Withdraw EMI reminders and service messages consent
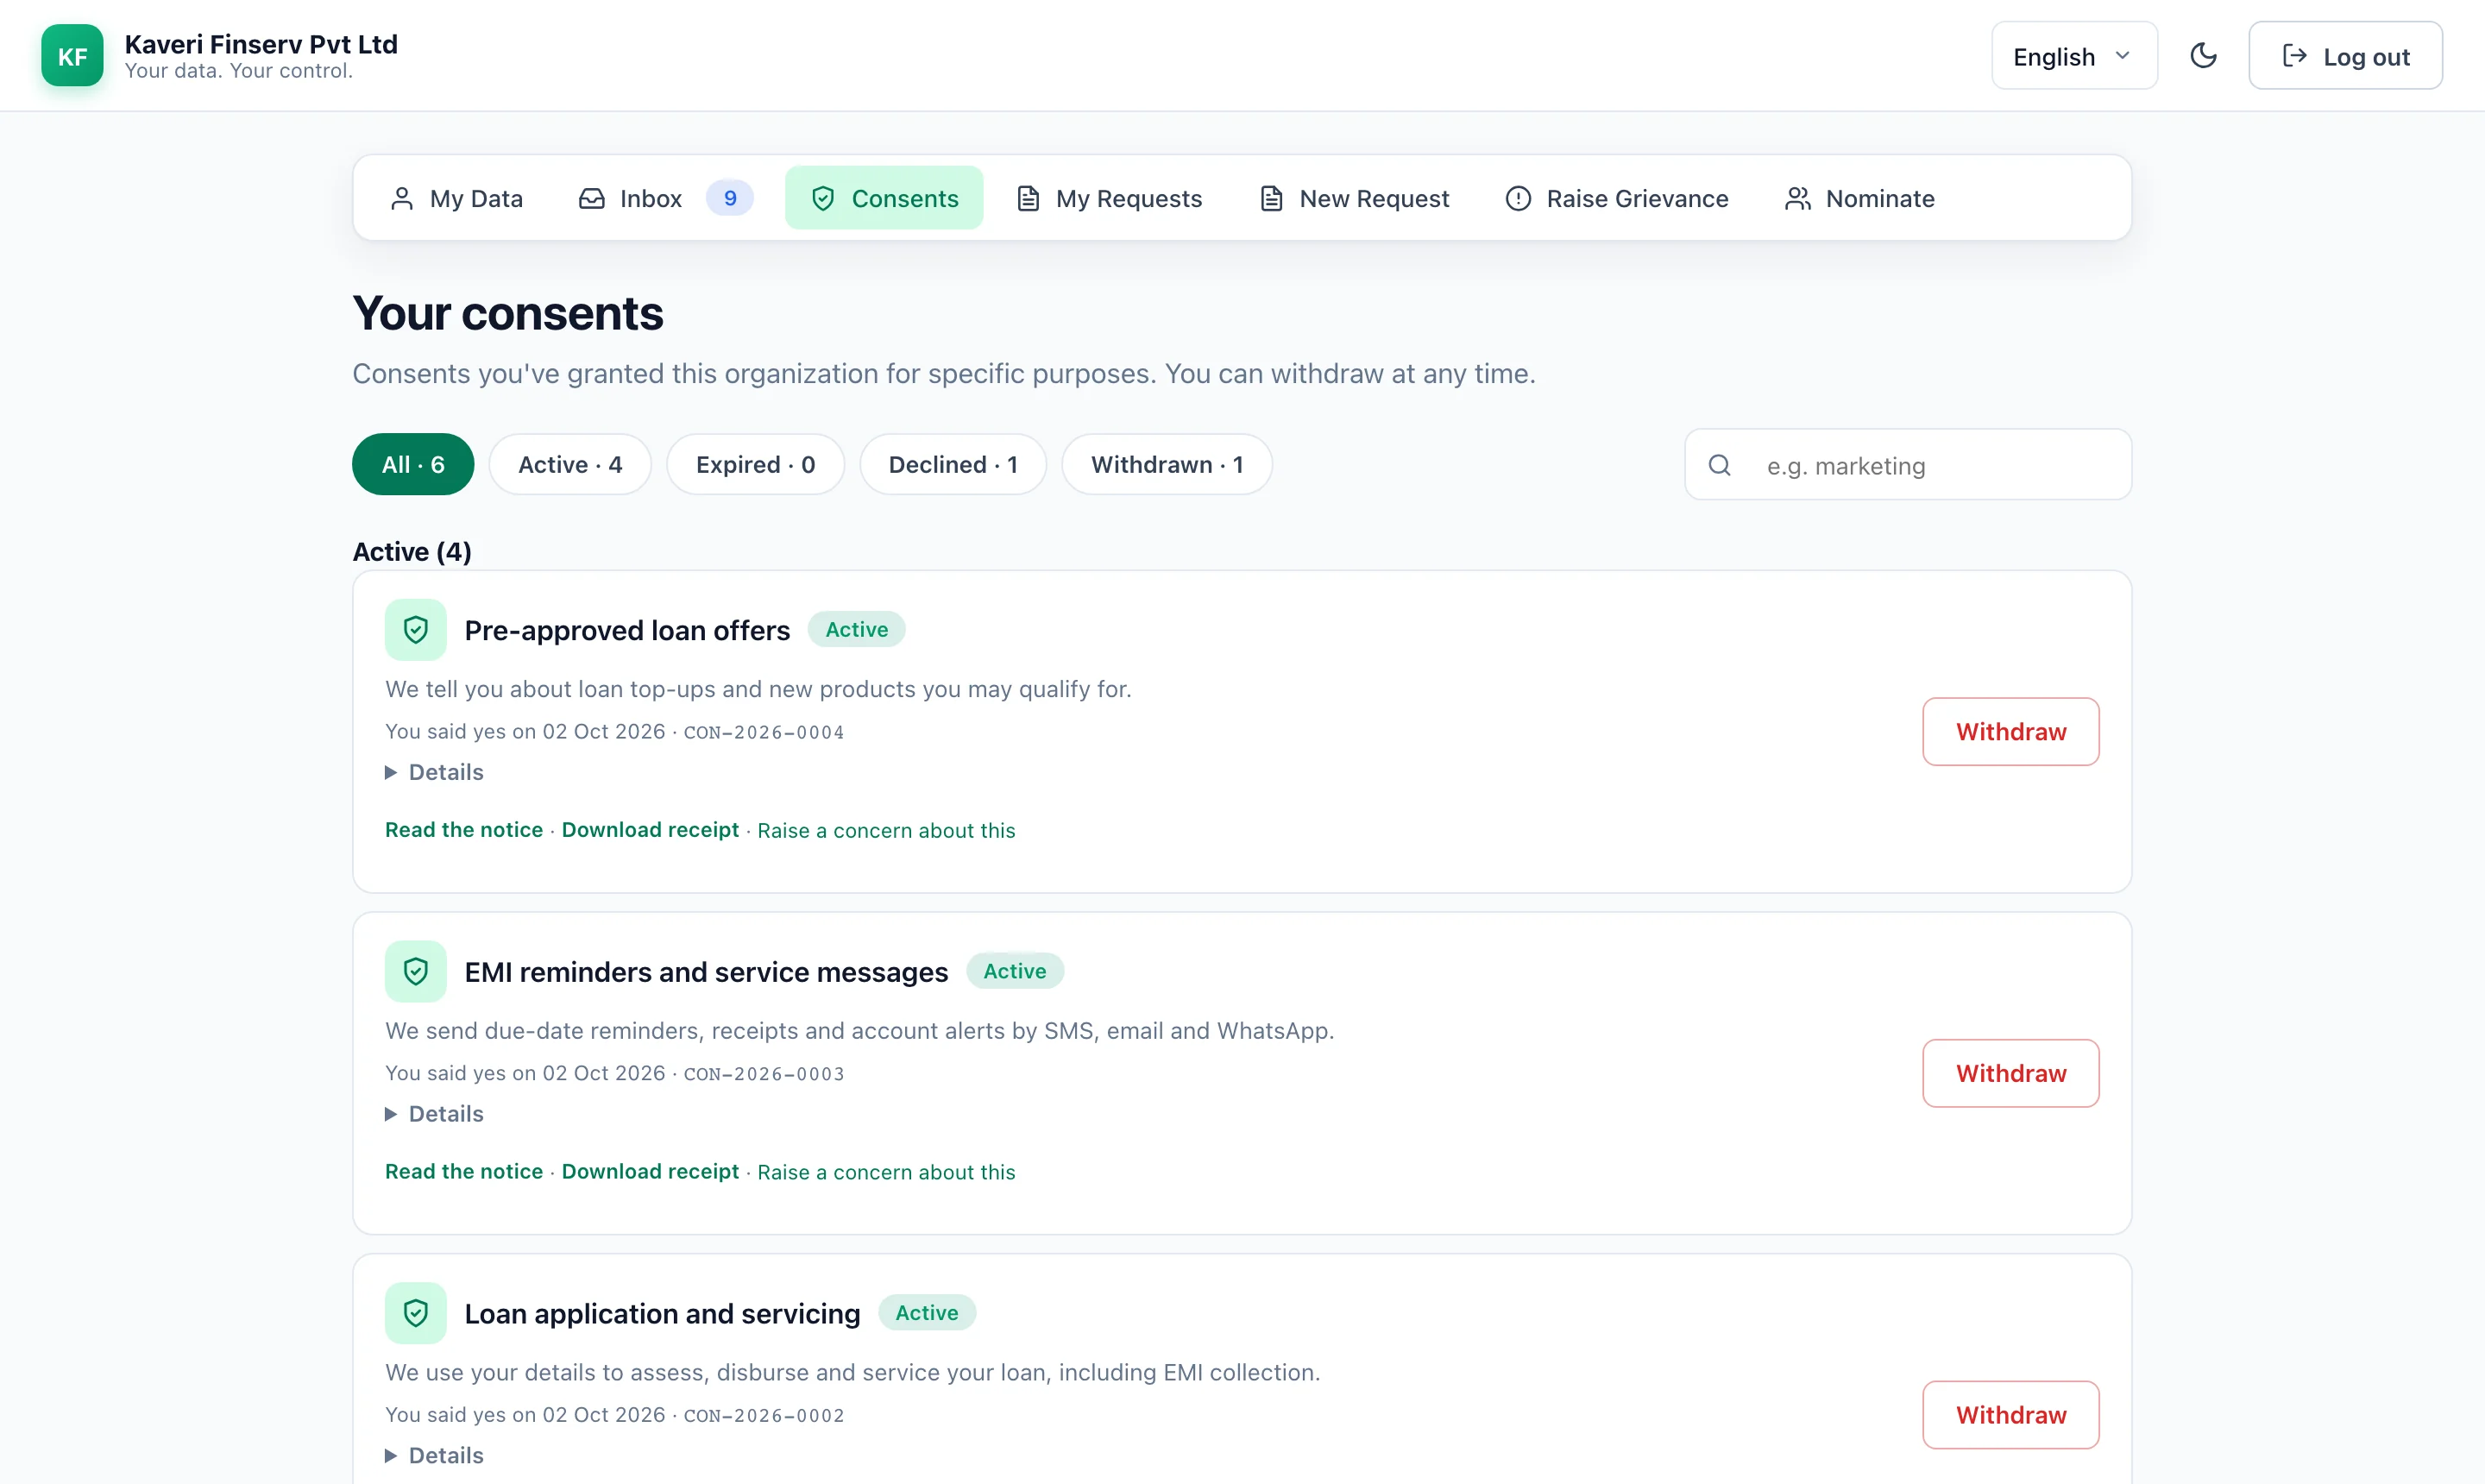Viewport: 2485px width, 1484px height. coord(2010,1073)
